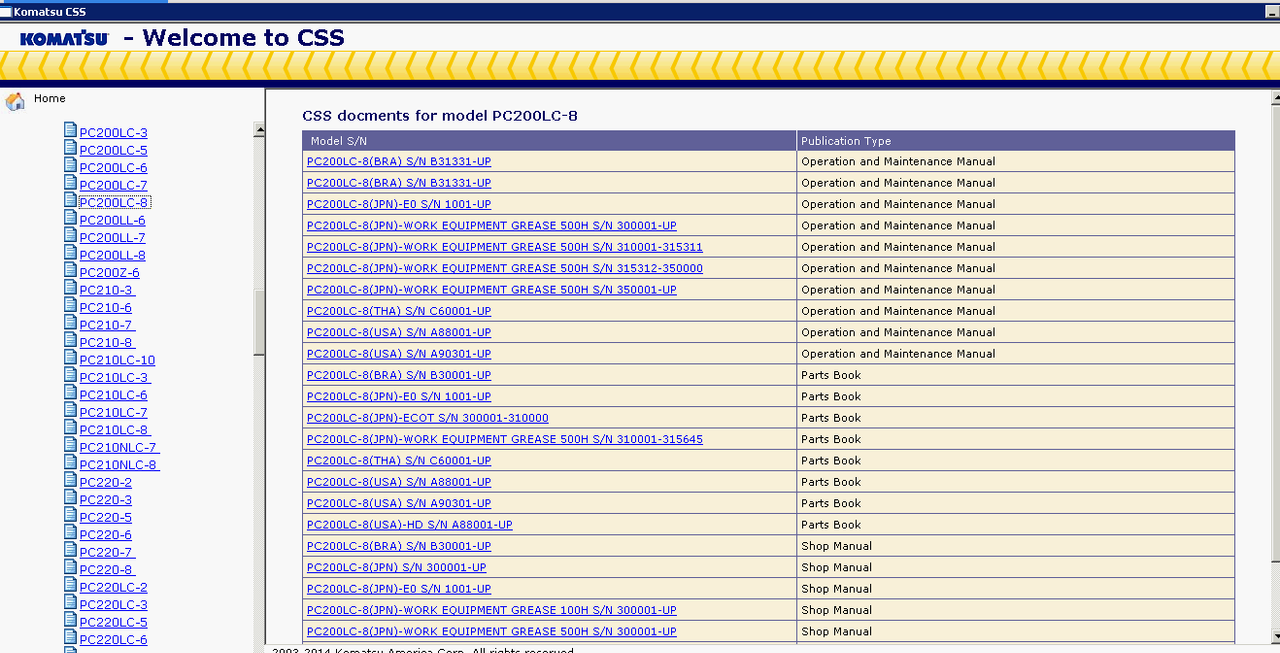
Task: Open WORK EQUIPMENT GREASE 500H S/N 310001-315311 manual
Action: (x=505, y=247)
